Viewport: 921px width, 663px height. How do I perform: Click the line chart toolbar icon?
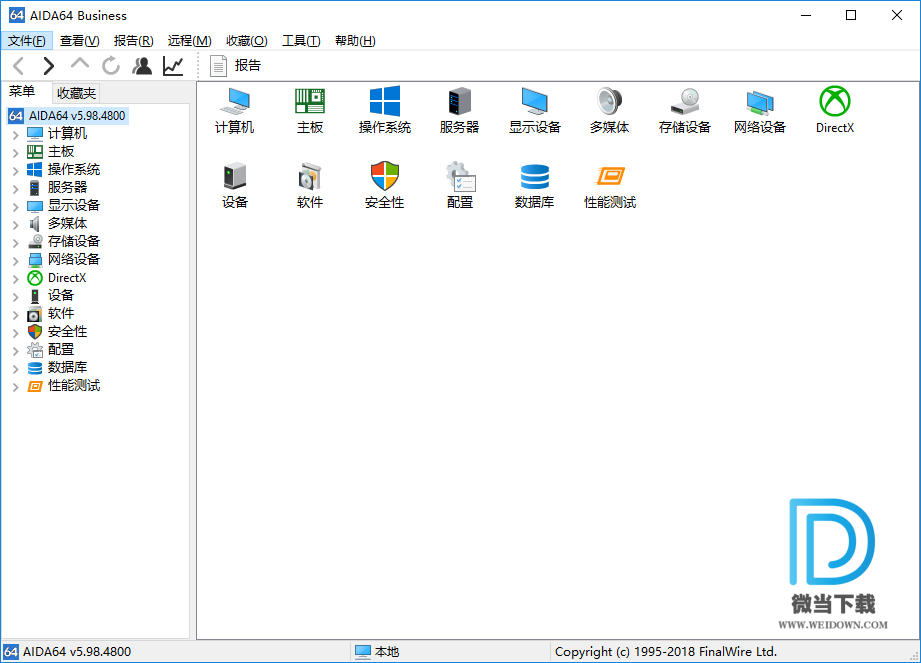(173, 66)
